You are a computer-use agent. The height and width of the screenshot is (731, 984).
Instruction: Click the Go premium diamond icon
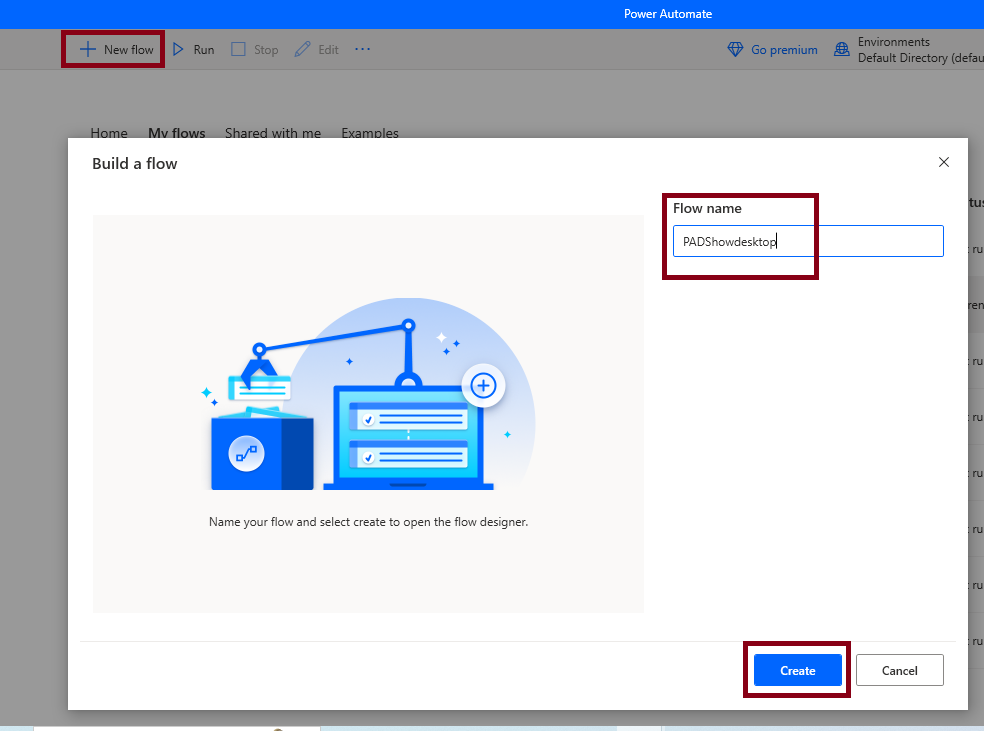pos(735,50)
